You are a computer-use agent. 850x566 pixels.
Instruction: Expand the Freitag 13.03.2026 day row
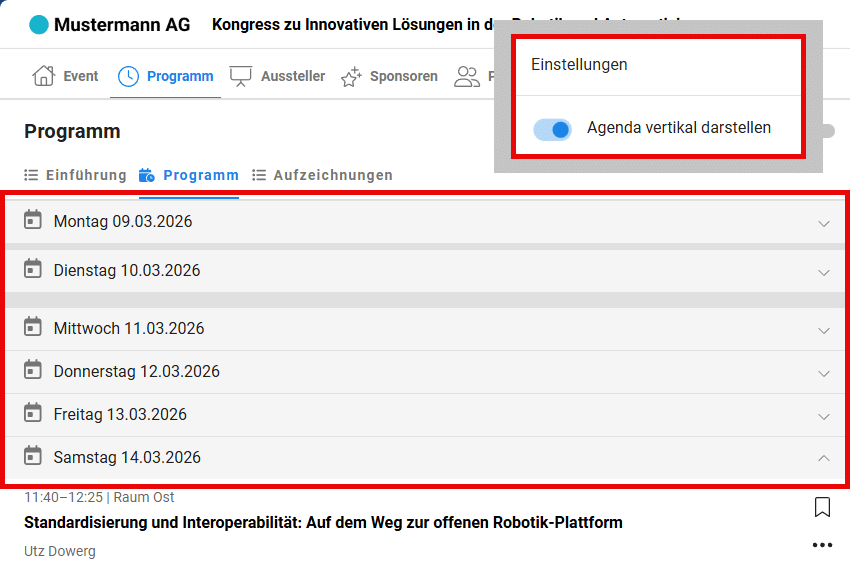click(120, 414)
